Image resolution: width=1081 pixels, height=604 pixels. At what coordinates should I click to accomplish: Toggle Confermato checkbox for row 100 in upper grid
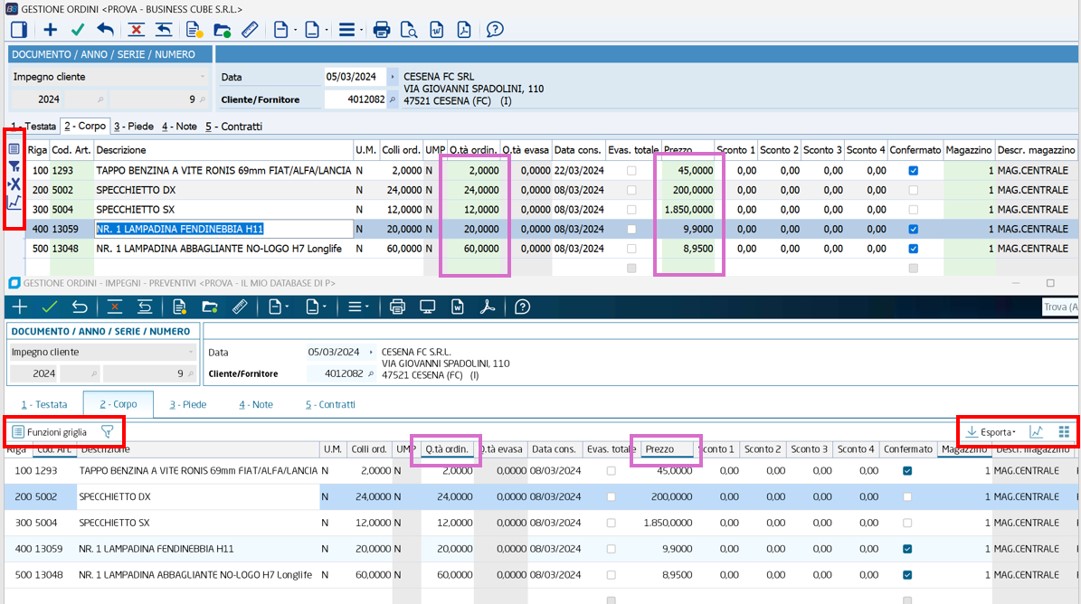(914, 171)
